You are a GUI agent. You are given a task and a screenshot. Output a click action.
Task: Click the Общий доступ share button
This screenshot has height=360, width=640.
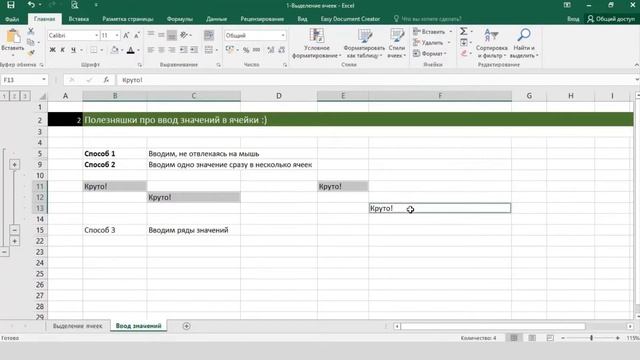611,19
